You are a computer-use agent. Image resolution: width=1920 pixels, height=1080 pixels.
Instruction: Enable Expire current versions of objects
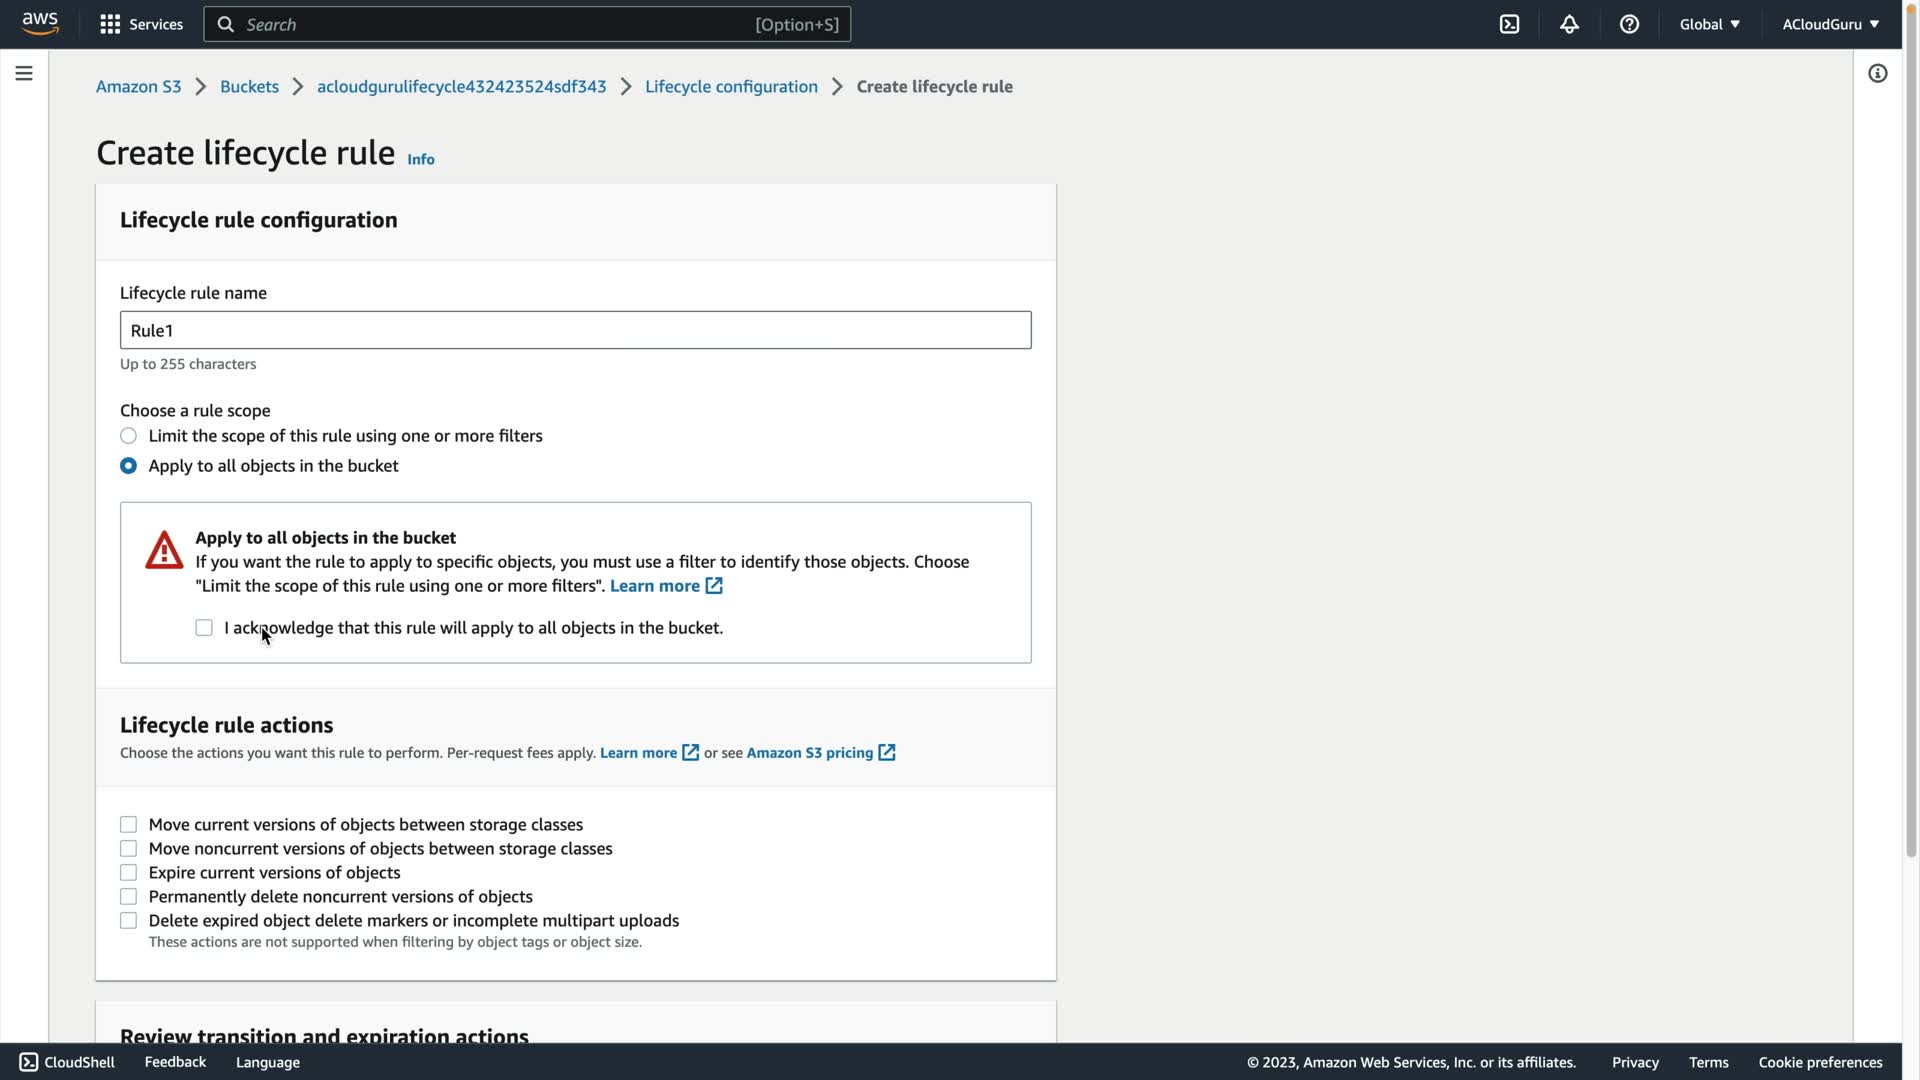click(x=128, y=873)
